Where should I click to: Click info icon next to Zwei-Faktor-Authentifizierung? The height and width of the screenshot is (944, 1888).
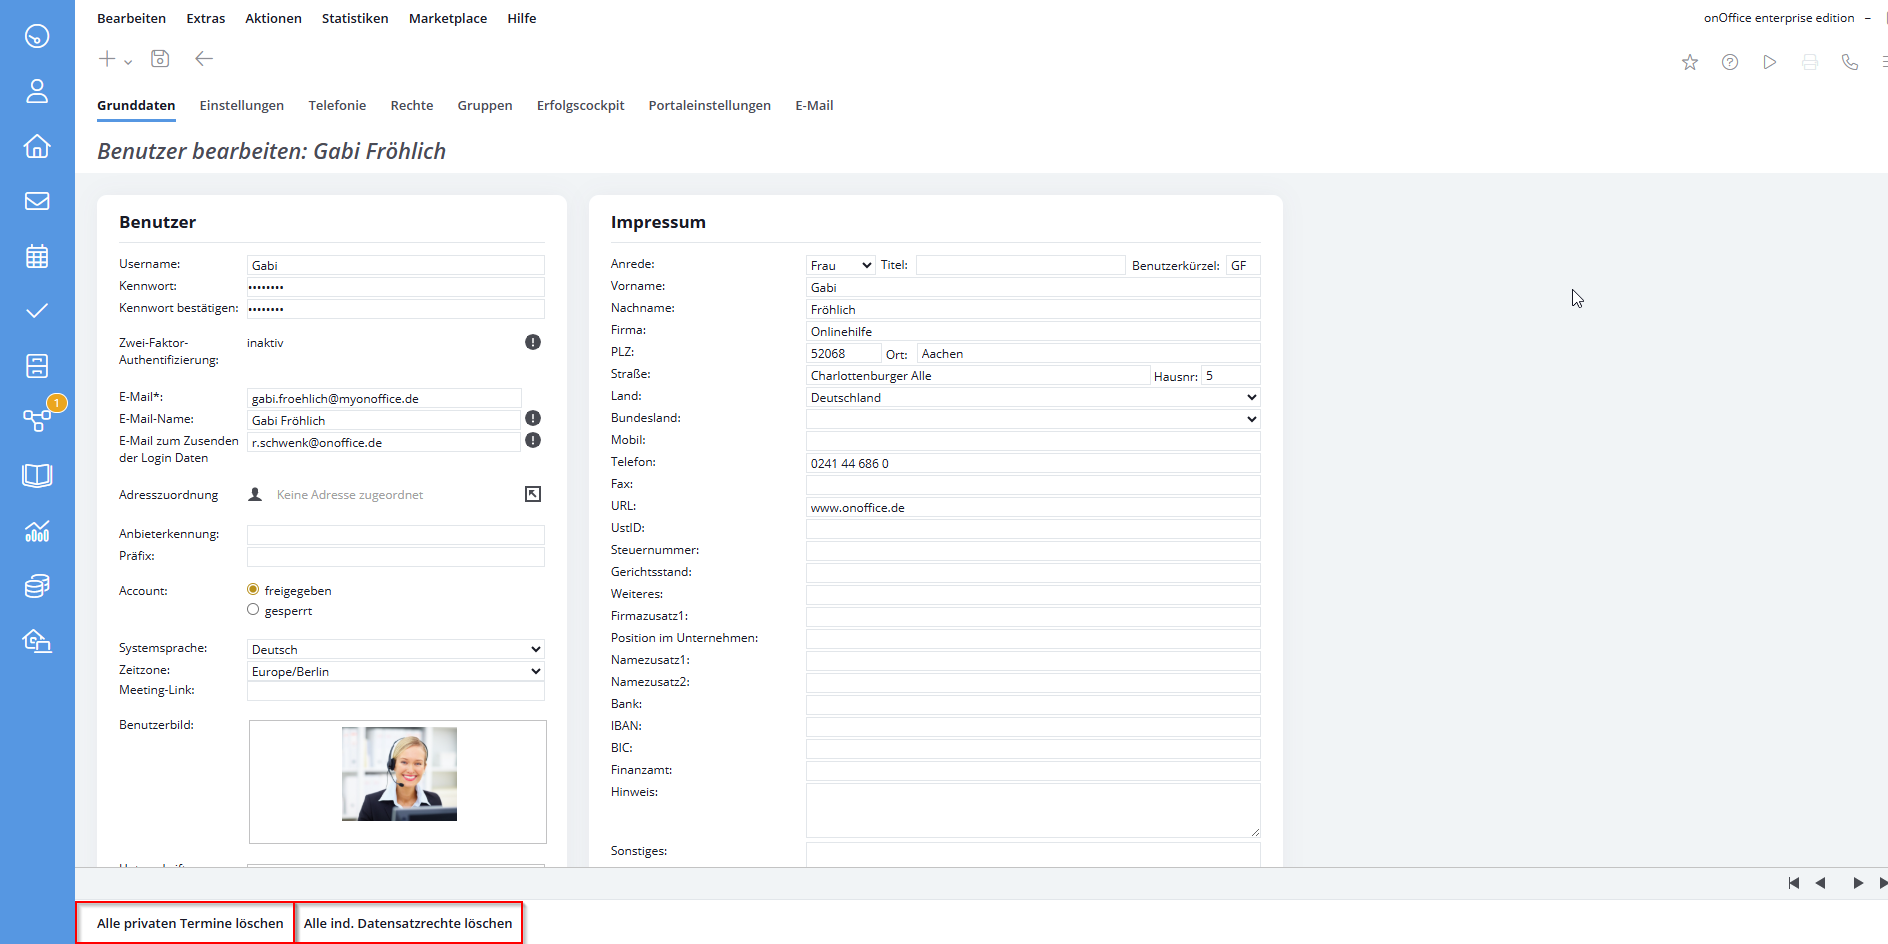tap(533, 342)
